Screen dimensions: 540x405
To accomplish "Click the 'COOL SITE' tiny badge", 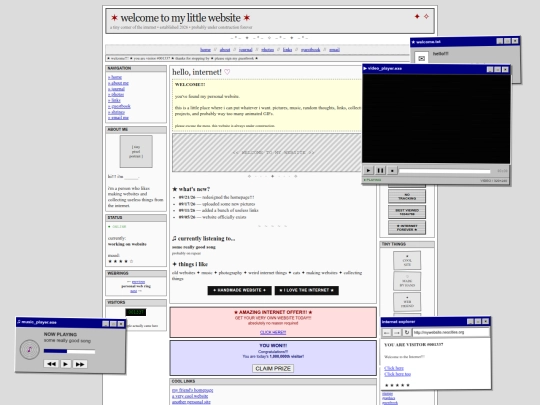I will click(x=407, y=260).
